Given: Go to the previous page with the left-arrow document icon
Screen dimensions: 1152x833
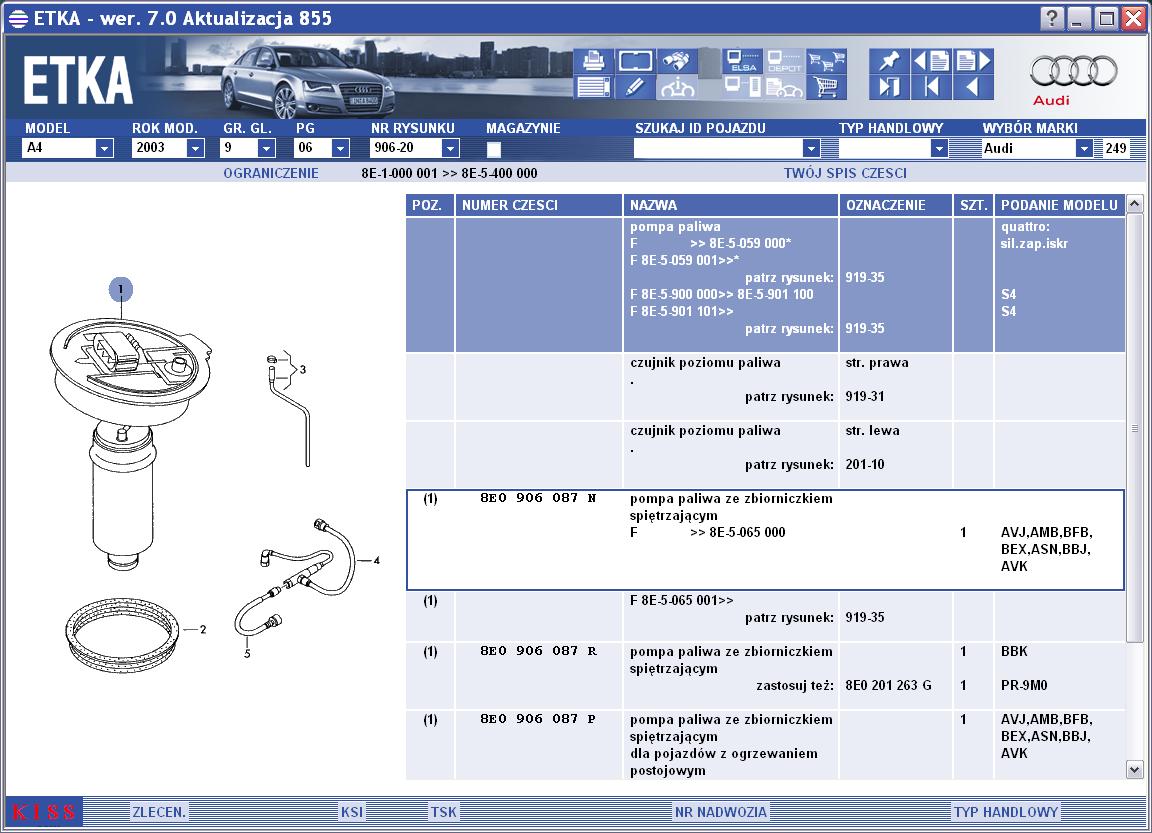Looking at the screenshot, I should (931, 61).
